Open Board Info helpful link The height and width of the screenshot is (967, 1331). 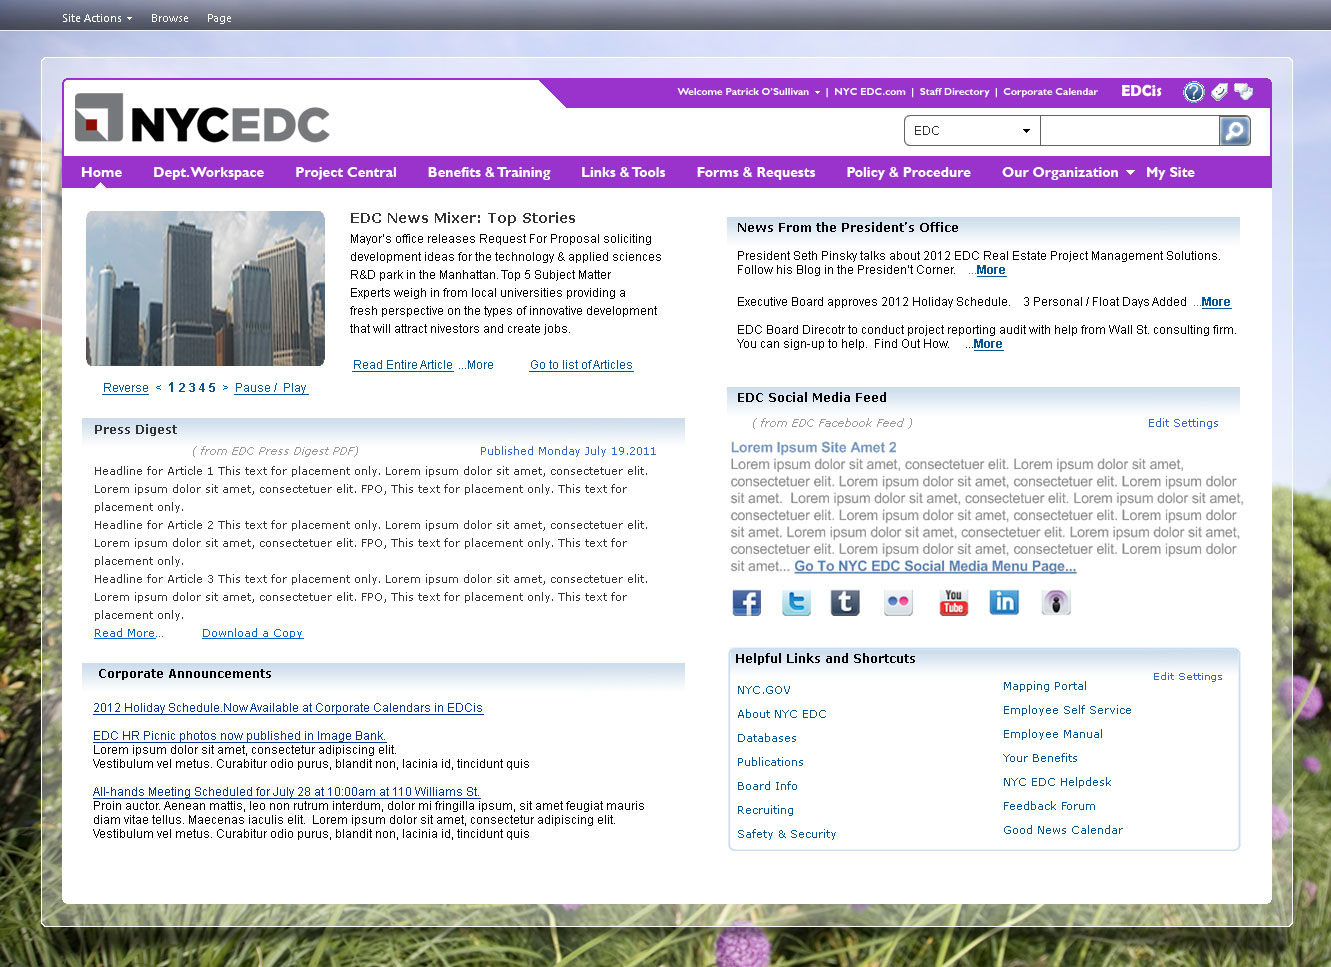tap(767, 786)
